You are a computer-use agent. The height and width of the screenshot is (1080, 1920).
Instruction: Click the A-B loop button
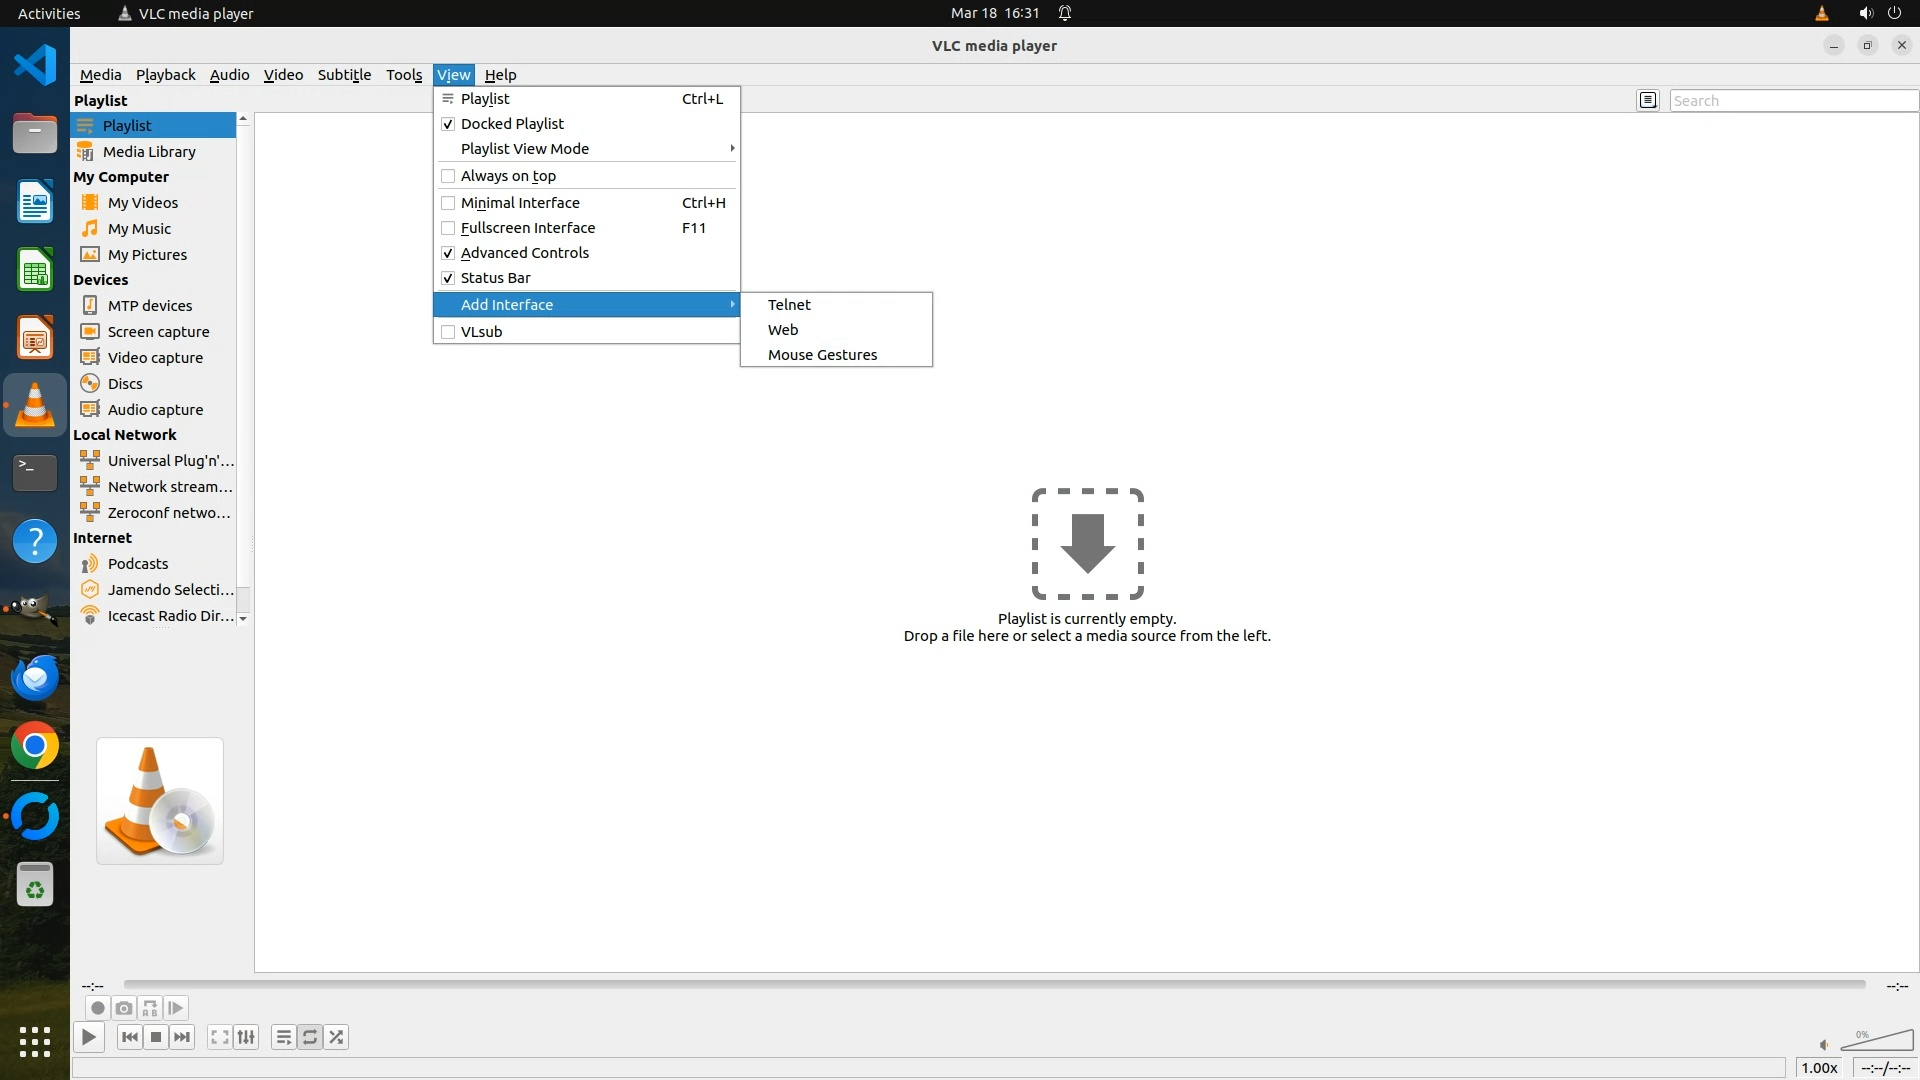pyautogui.click(x=150, y=1008)
